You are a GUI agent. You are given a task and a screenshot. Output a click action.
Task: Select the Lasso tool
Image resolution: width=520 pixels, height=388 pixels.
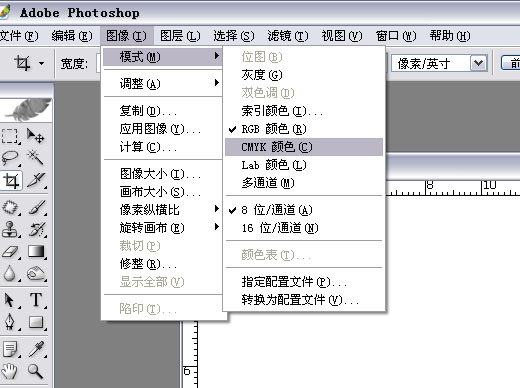10,158
